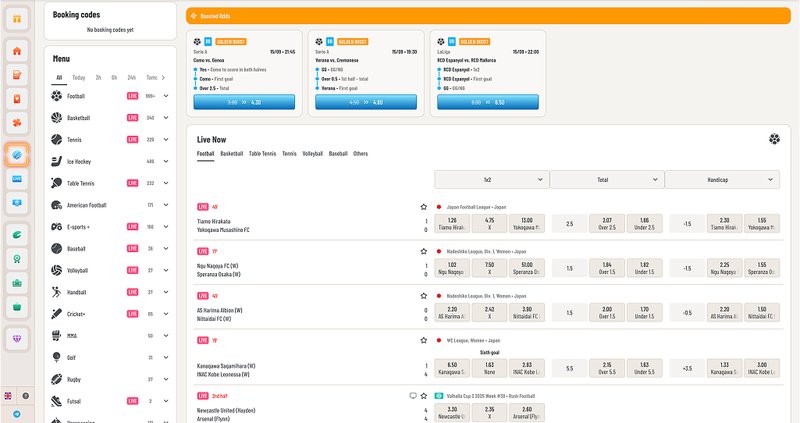
Task: Click the Rugby row in Menu
Action: [x=110, y=379]
